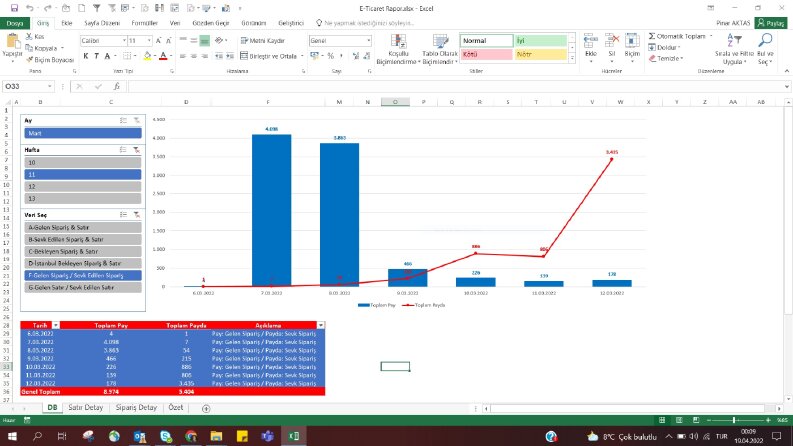Viewport: 793px width, 446px height.
Task: Click the Save icon in quick access toolbar
Action: (14, 8)
